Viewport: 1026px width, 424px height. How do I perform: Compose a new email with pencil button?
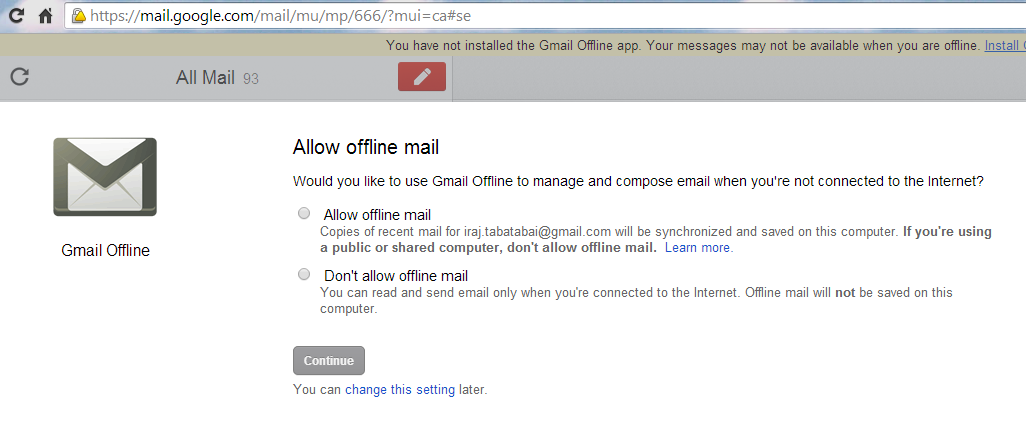422,77
